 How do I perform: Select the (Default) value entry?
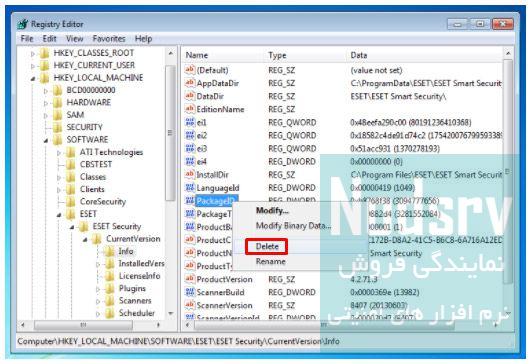pos(212,70)
